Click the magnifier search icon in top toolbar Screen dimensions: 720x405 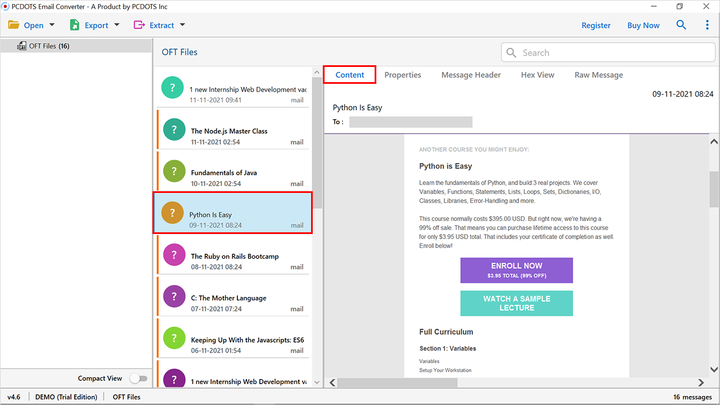click(x=681, y=24)
